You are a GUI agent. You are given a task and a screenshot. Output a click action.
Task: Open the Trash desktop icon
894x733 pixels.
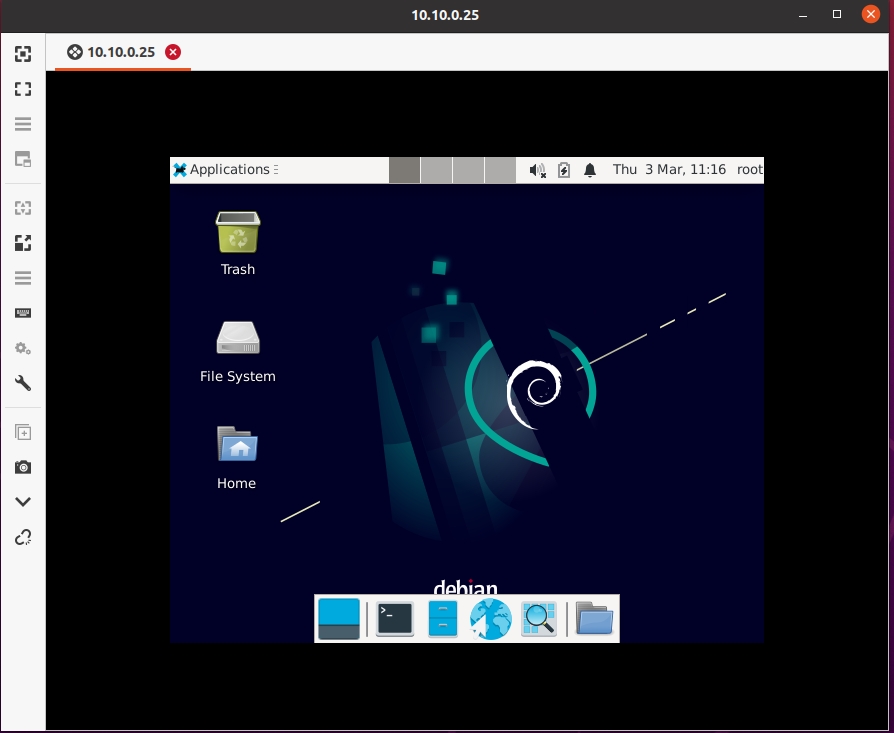point(238,243)
